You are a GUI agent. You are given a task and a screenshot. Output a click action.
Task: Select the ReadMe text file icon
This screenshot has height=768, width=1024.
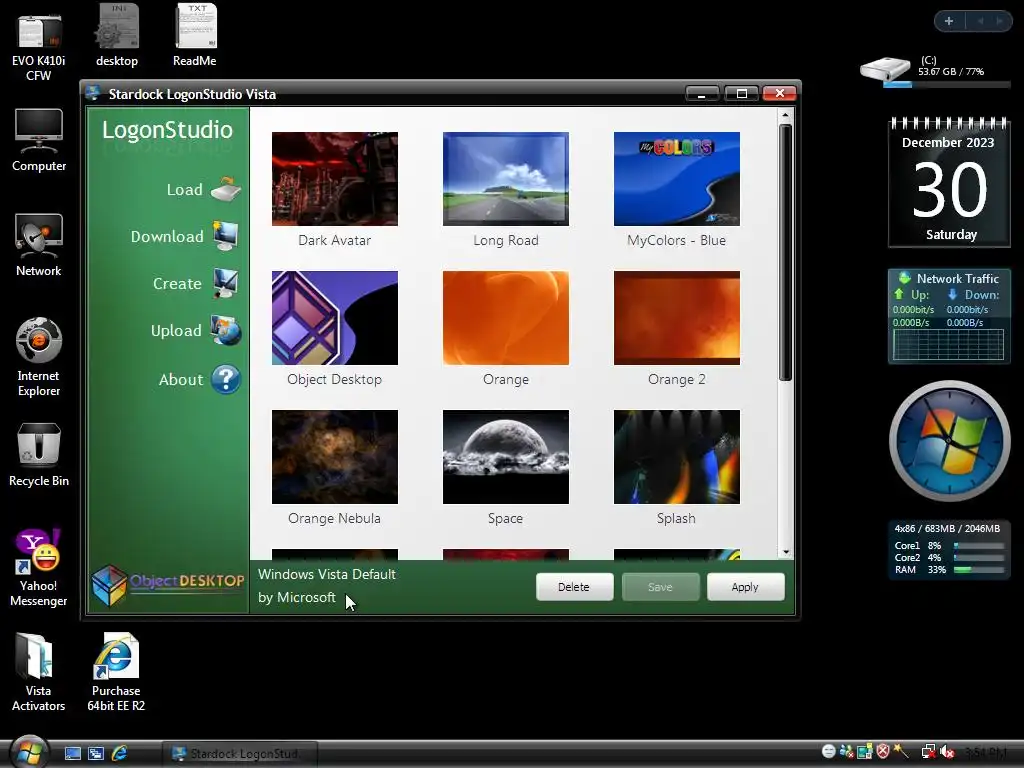tap(195, 27)
